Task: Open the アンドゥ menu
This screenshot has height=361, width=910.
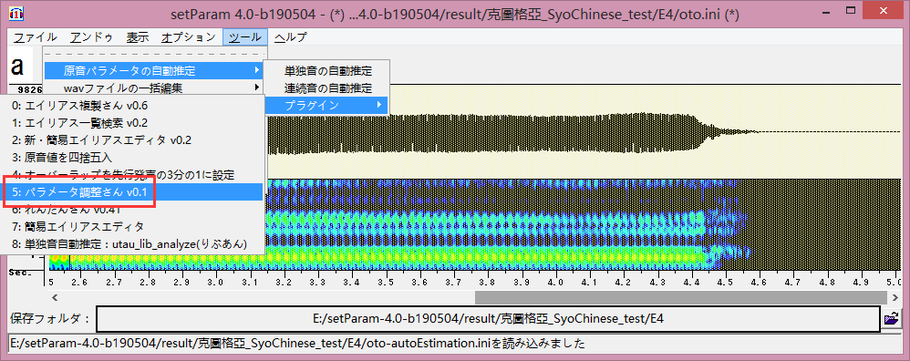Action: click(x=92, y=38)
